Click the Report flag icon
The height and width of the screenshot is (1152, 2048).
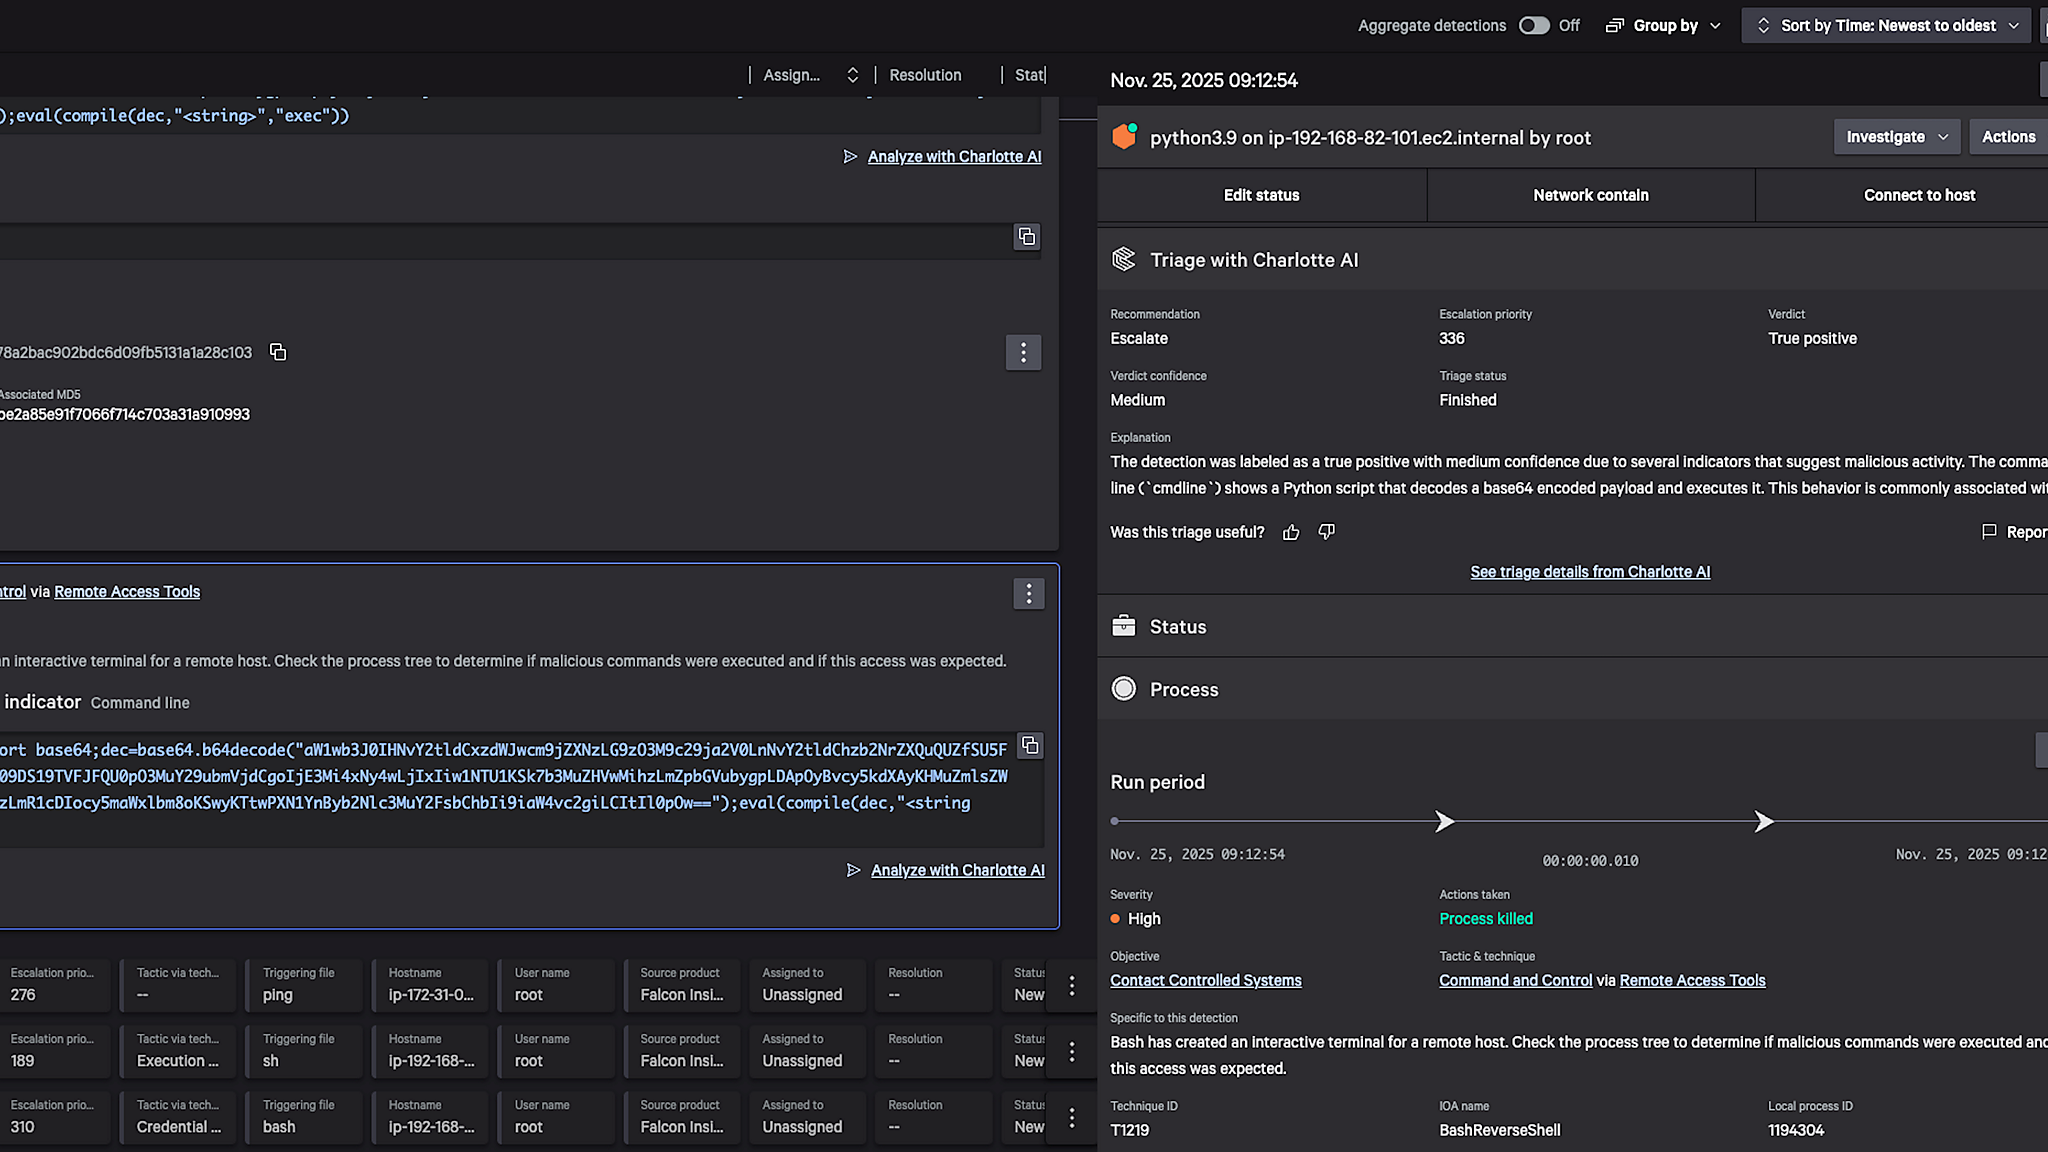click(x=1989, y=532)
